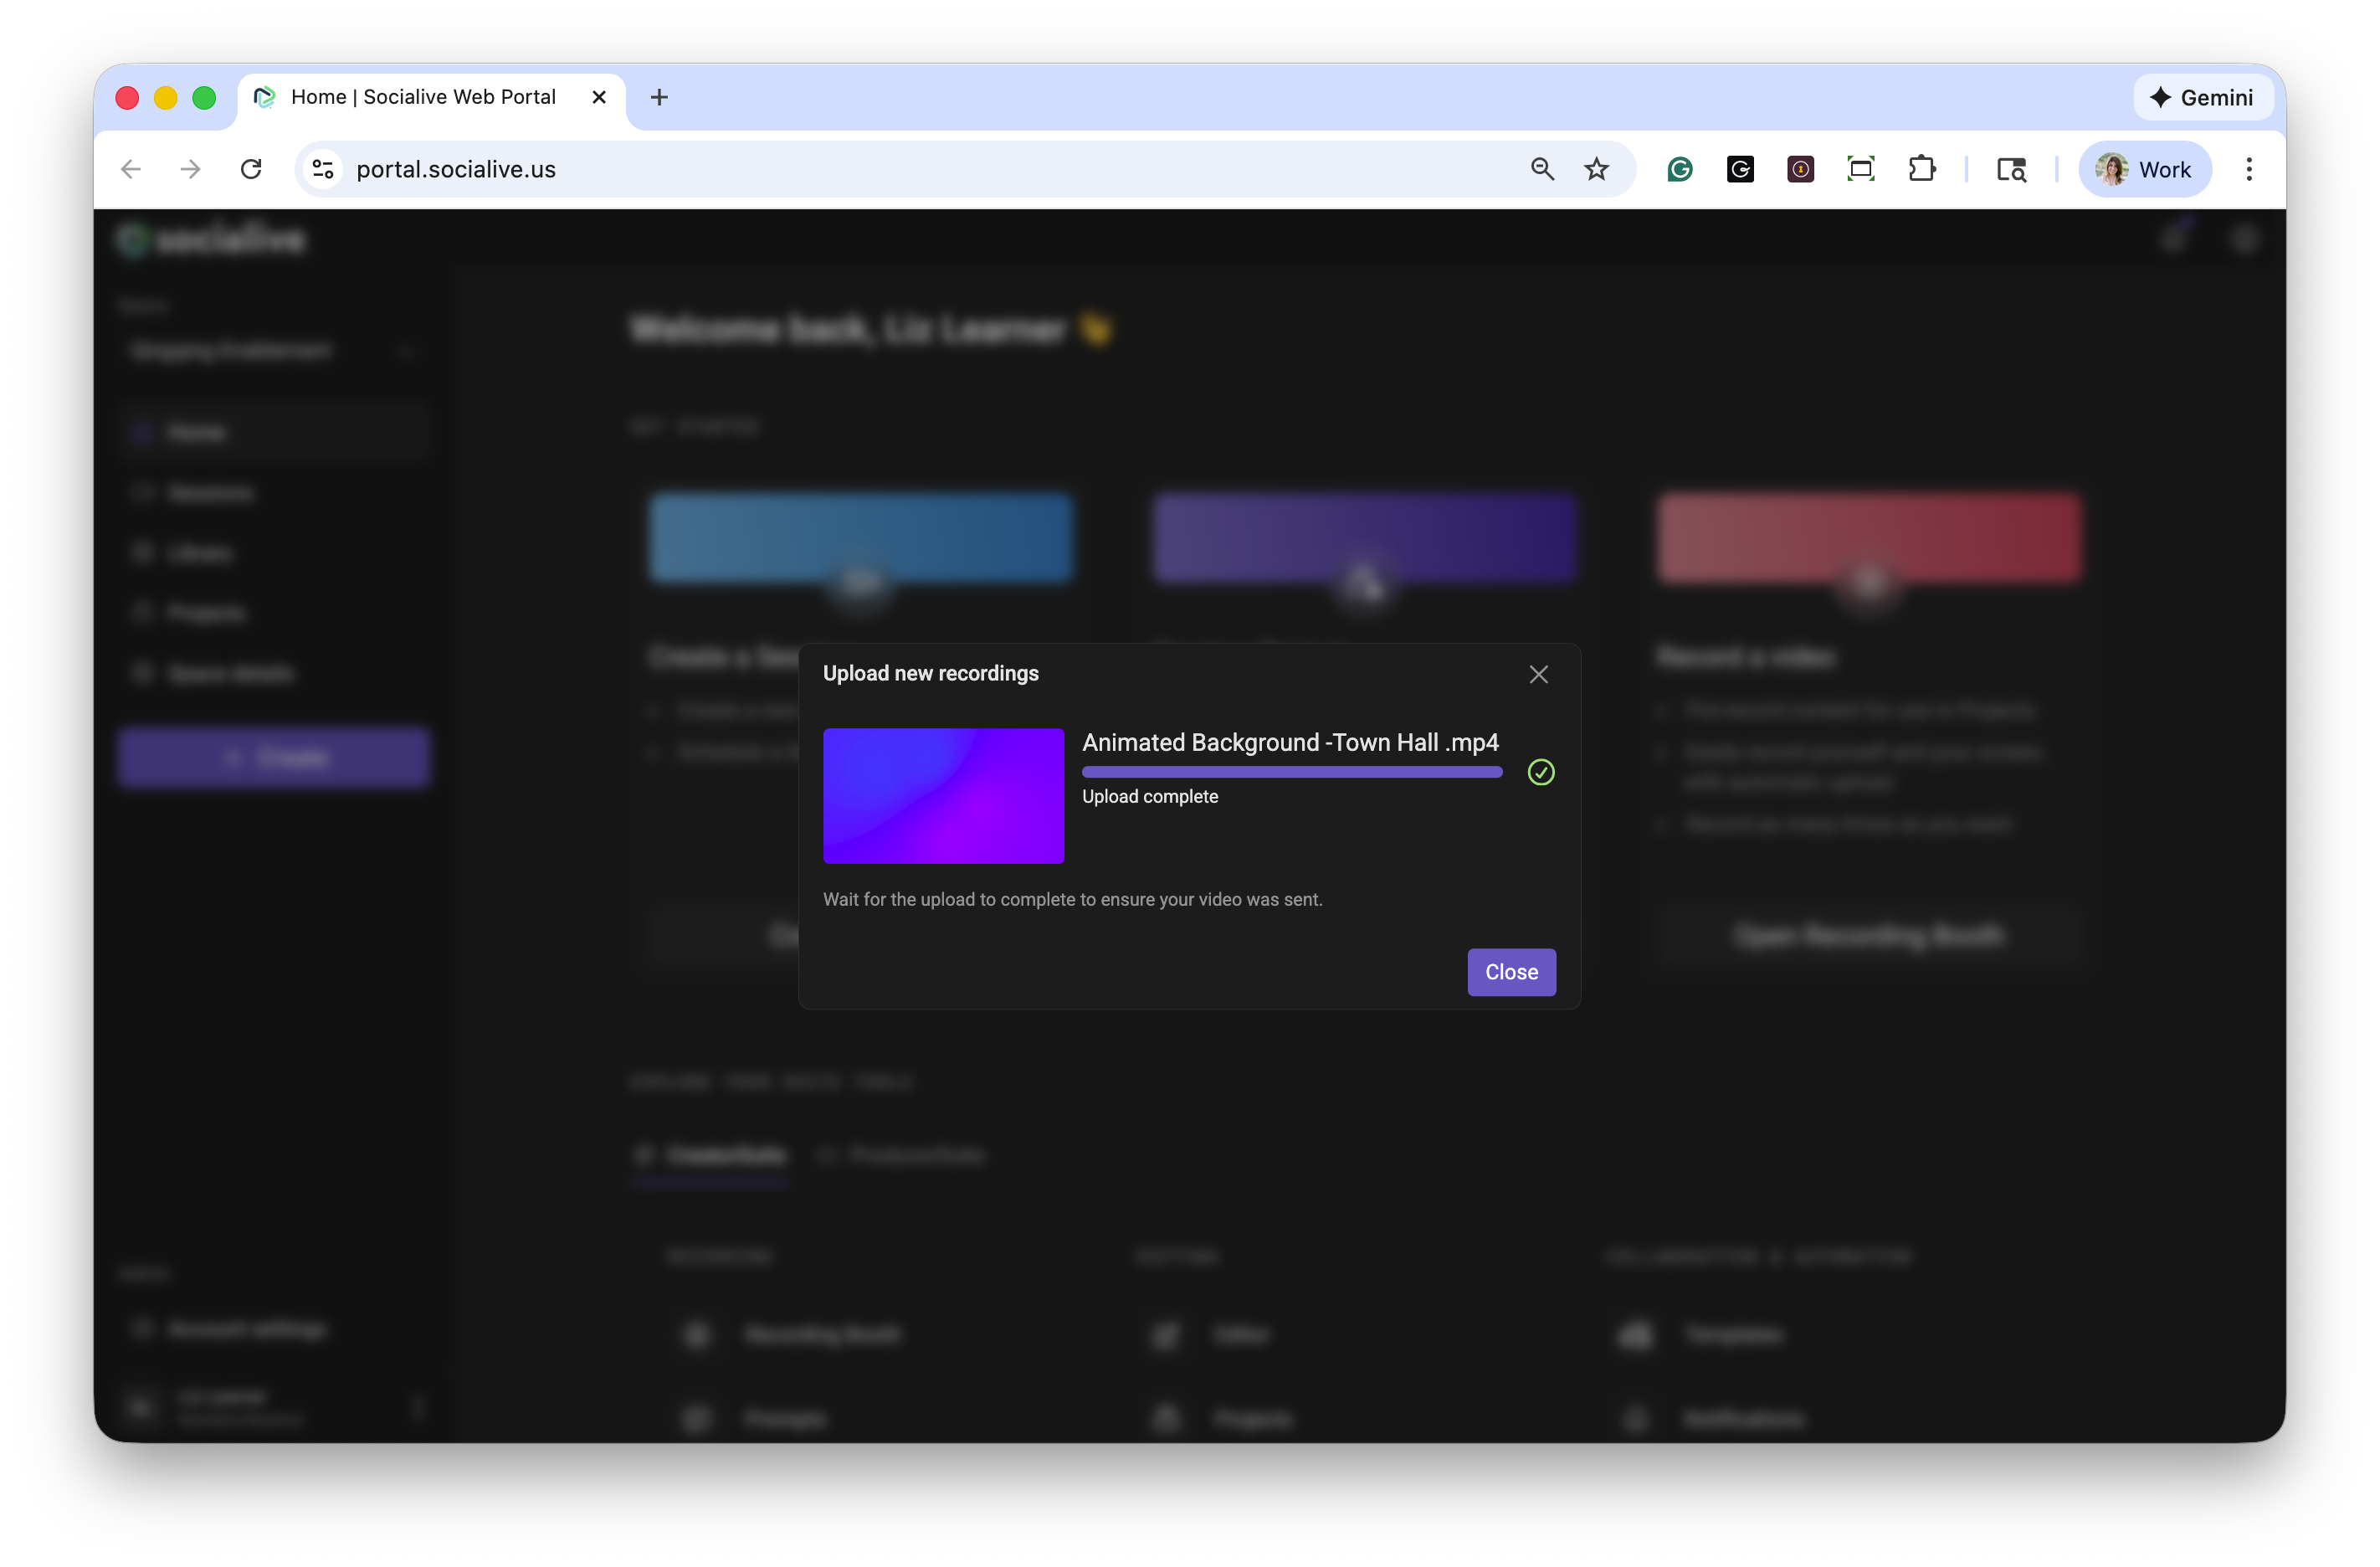2380x1567 pixels.
Task: Open the zoom magnifier icon in address bar
Action: [1542, 169]
